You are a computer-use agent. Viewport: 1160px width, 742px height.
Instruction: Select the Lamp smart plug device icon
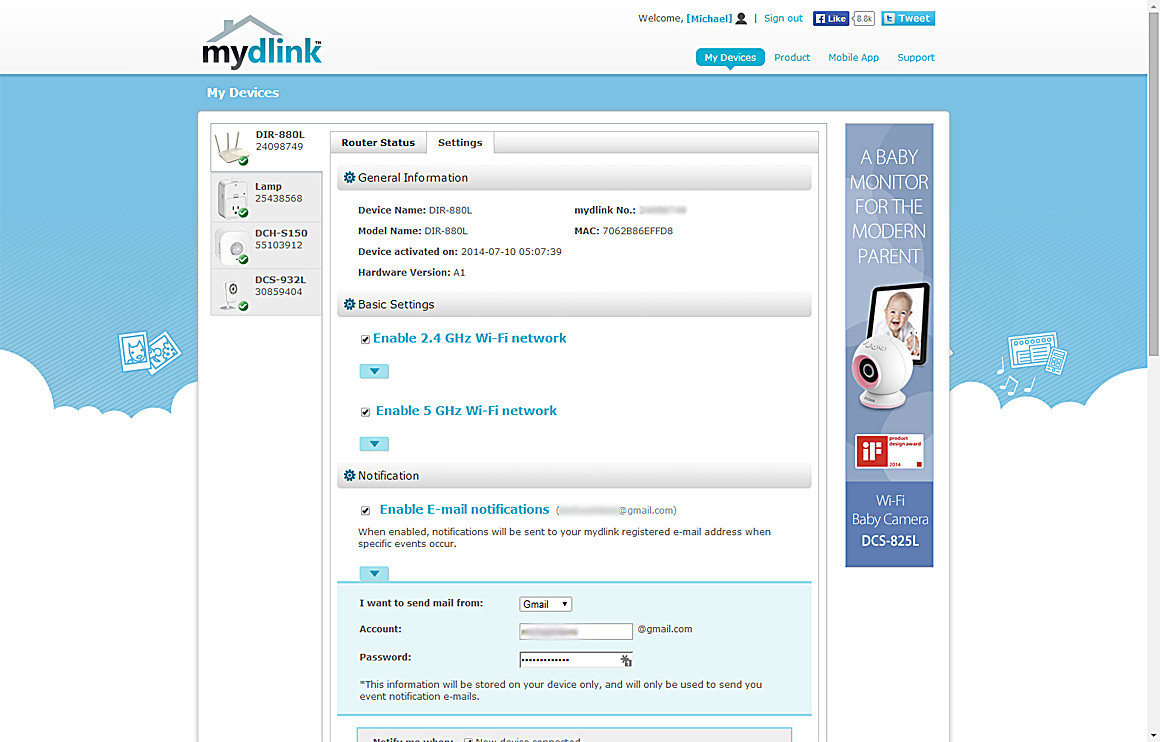[232, 196]
